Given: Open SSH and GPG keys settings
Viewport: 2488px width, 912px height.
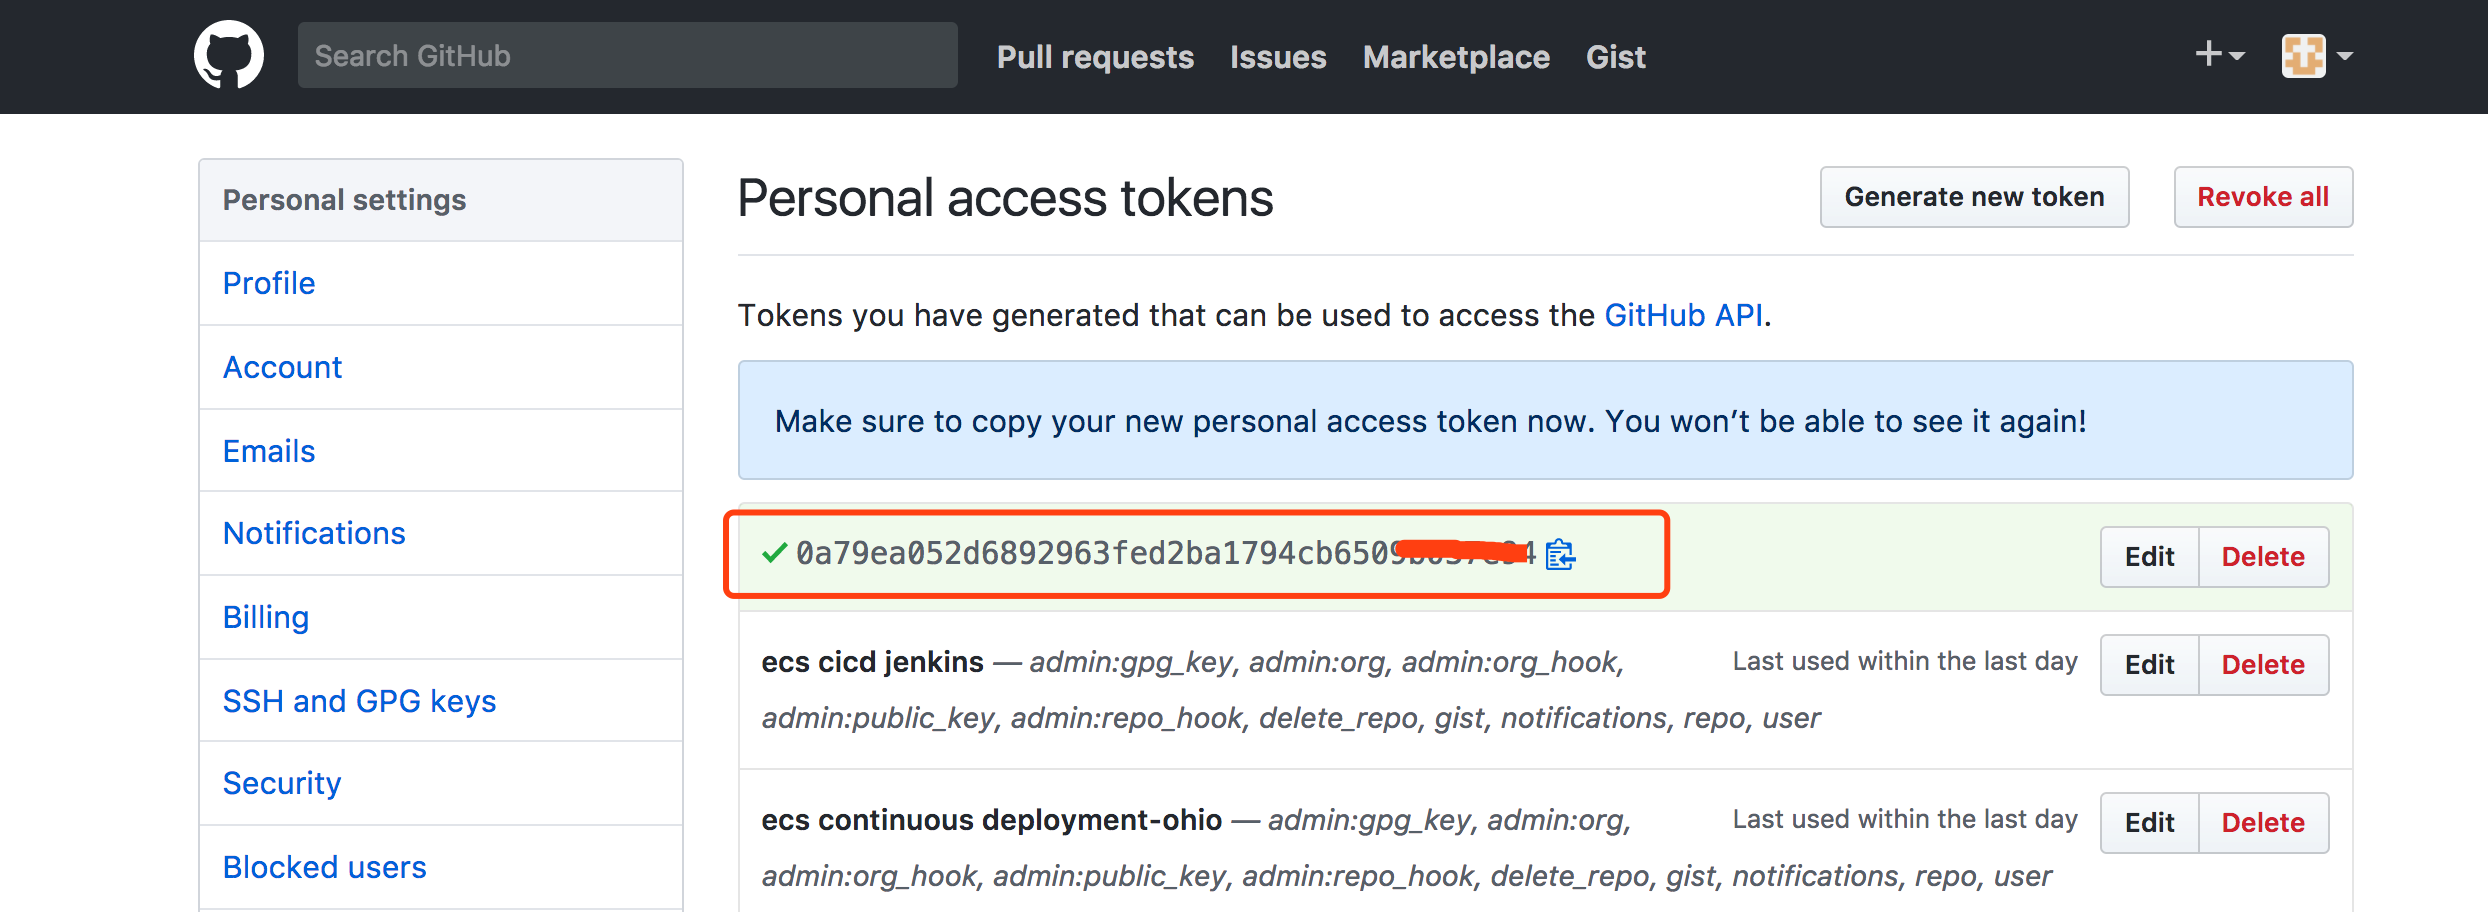Looking at the screenshot, I should click(x=359, y=701).
